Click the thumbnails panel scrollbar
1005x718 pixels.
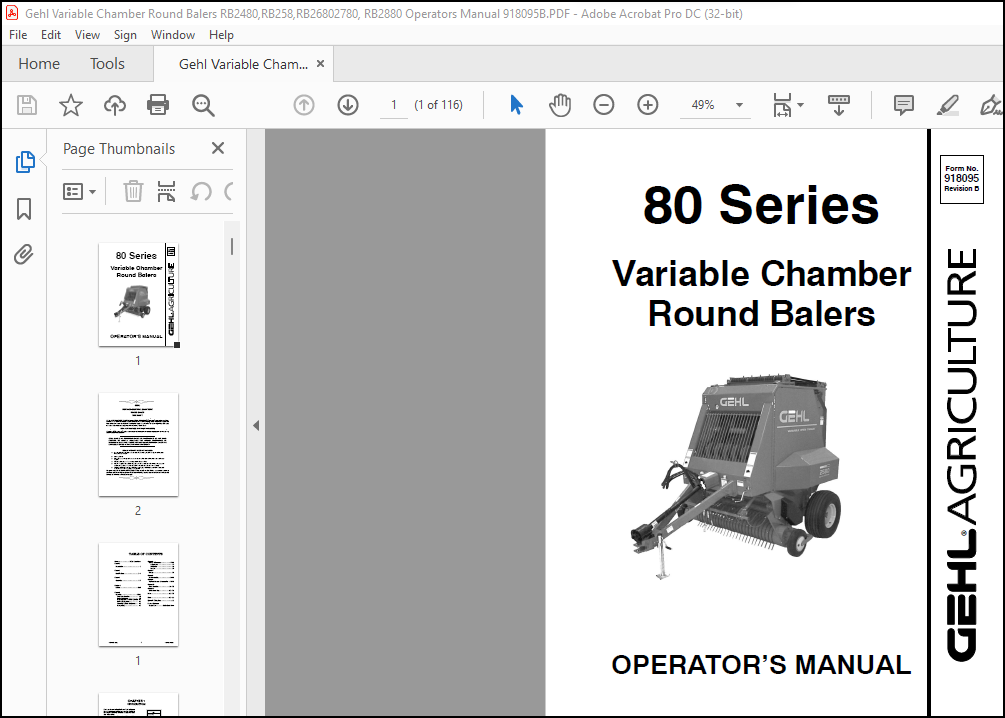(x=231, y=246)
